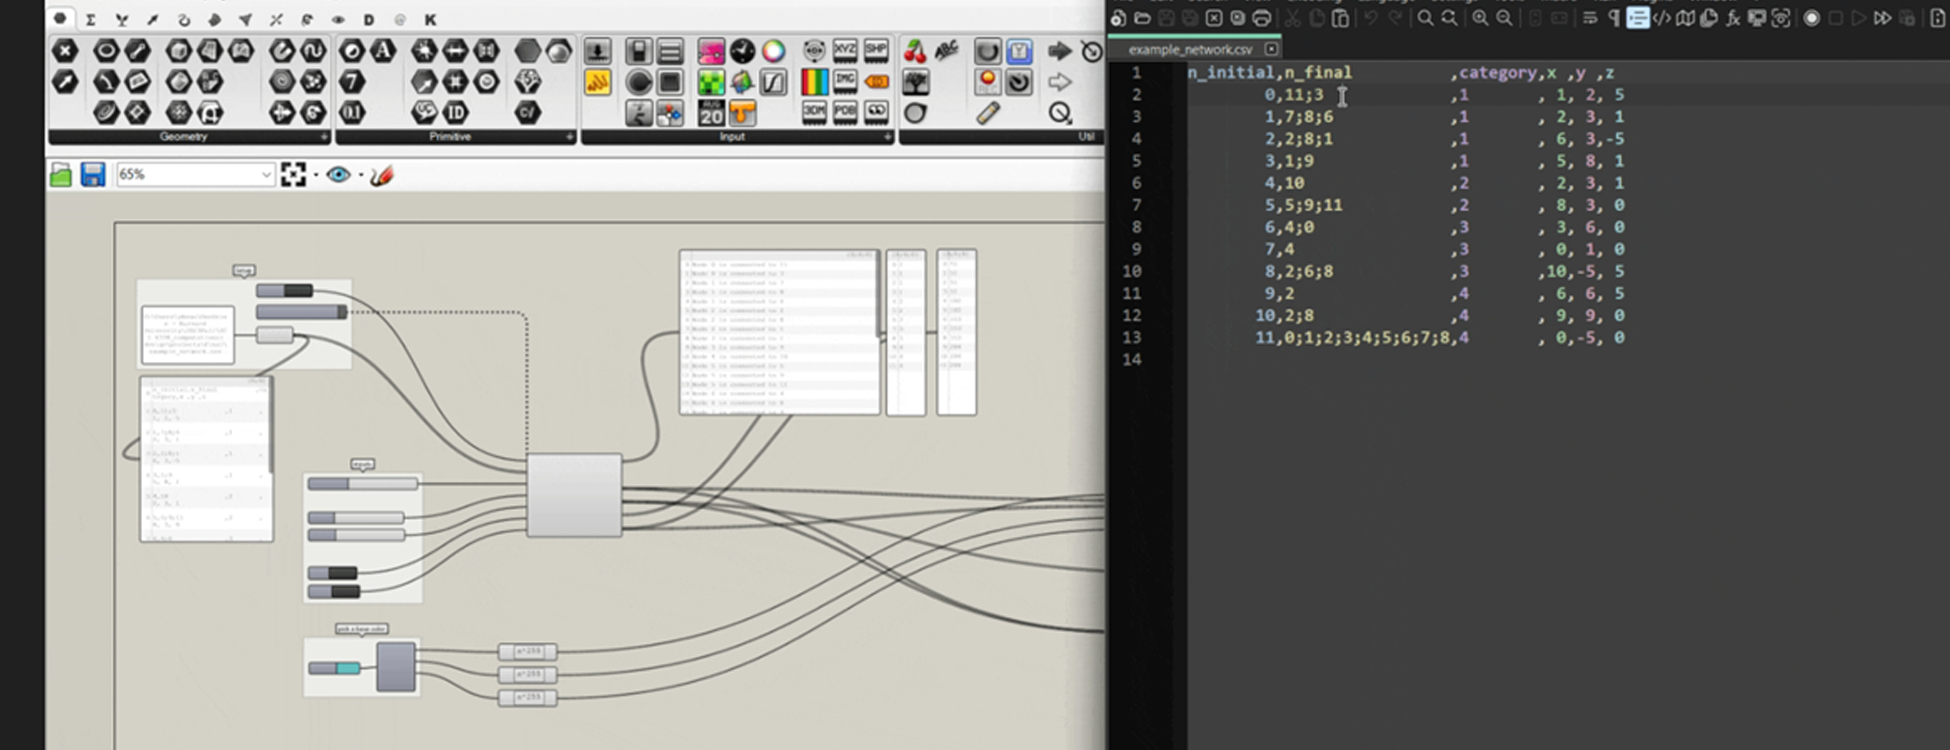
Task: Select the yellow Panel component icon
Action: [598, 82]
